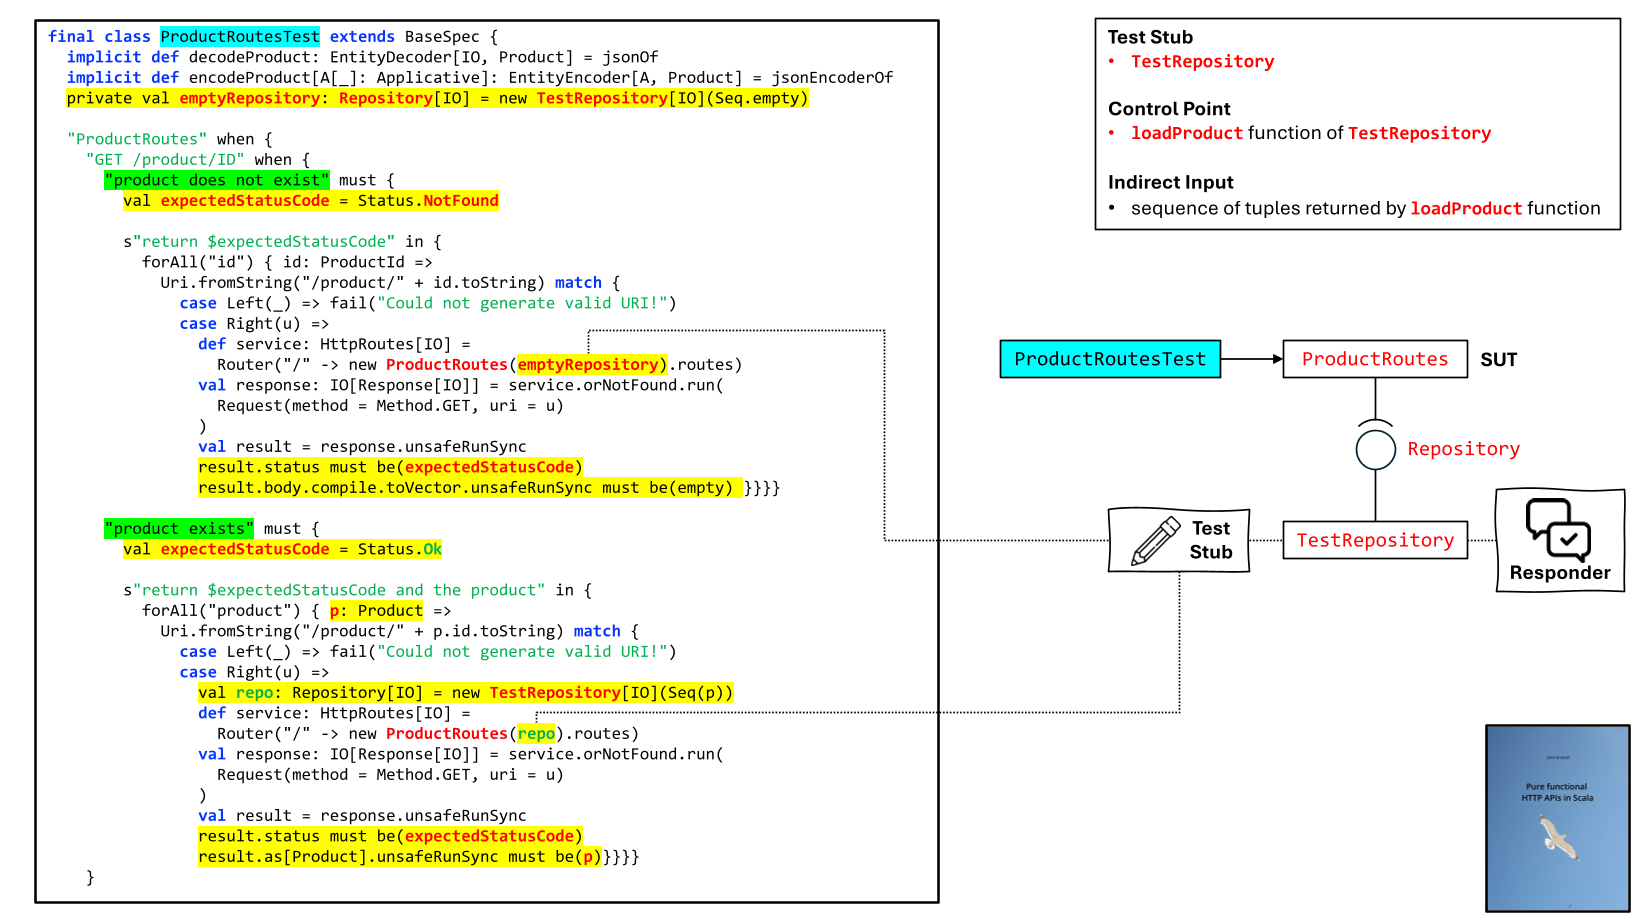Click the red TestRepository bullet under Test Stub

1203,62
